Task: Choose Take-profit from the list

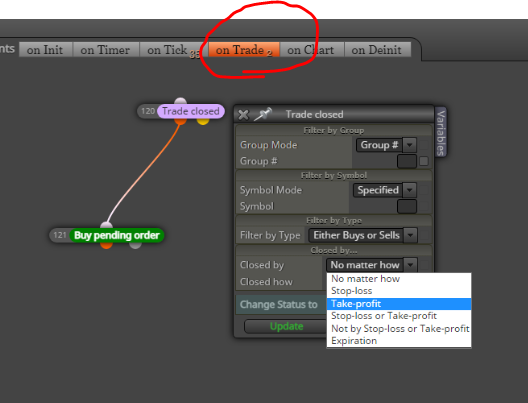Action: [399, 304]
